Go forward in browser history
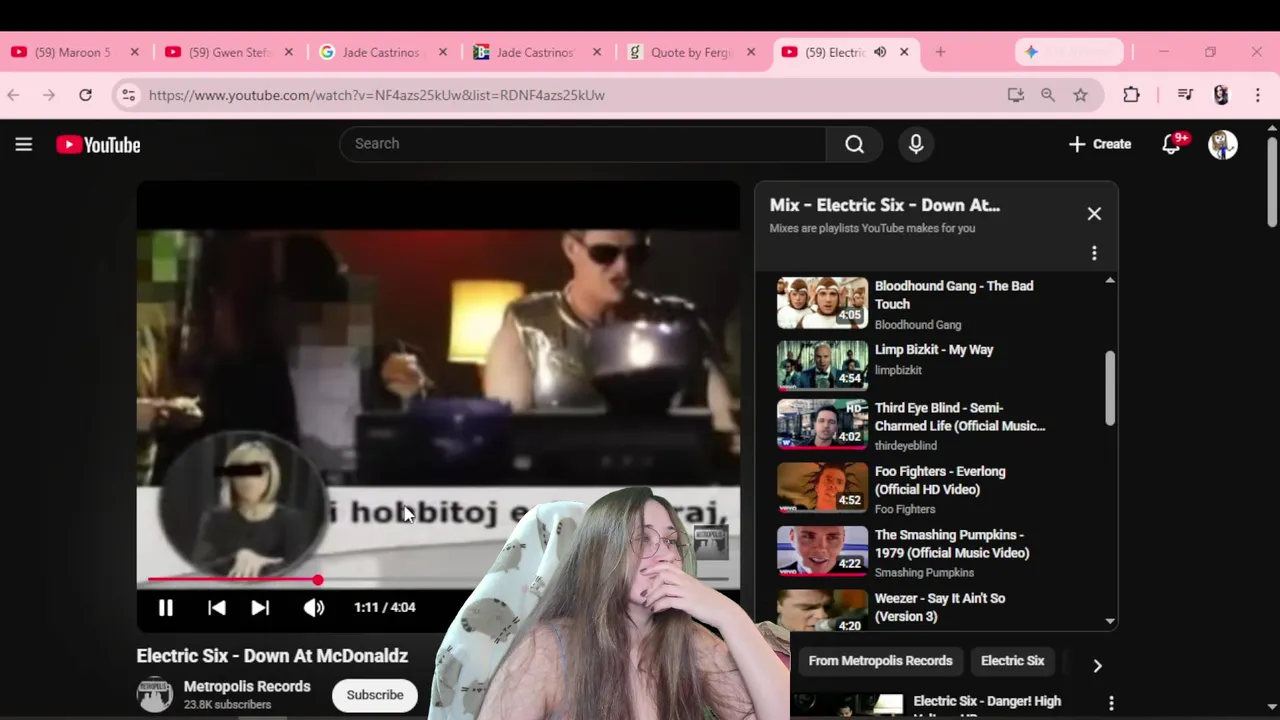This screenshot has width=1280, height=720. [x=49, y=95]
